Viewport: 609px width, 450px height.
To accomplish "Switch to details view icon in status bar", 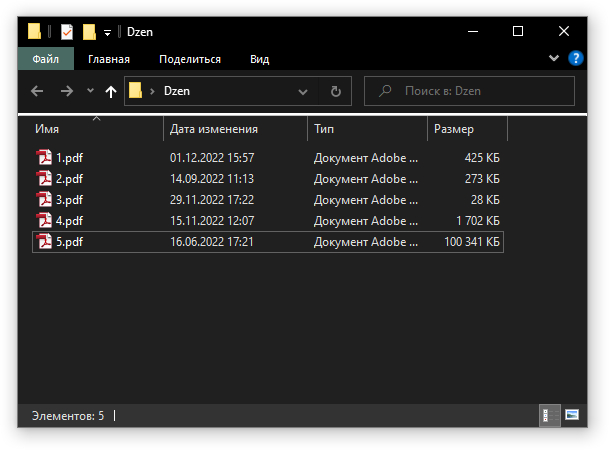I will pos(550,415).
